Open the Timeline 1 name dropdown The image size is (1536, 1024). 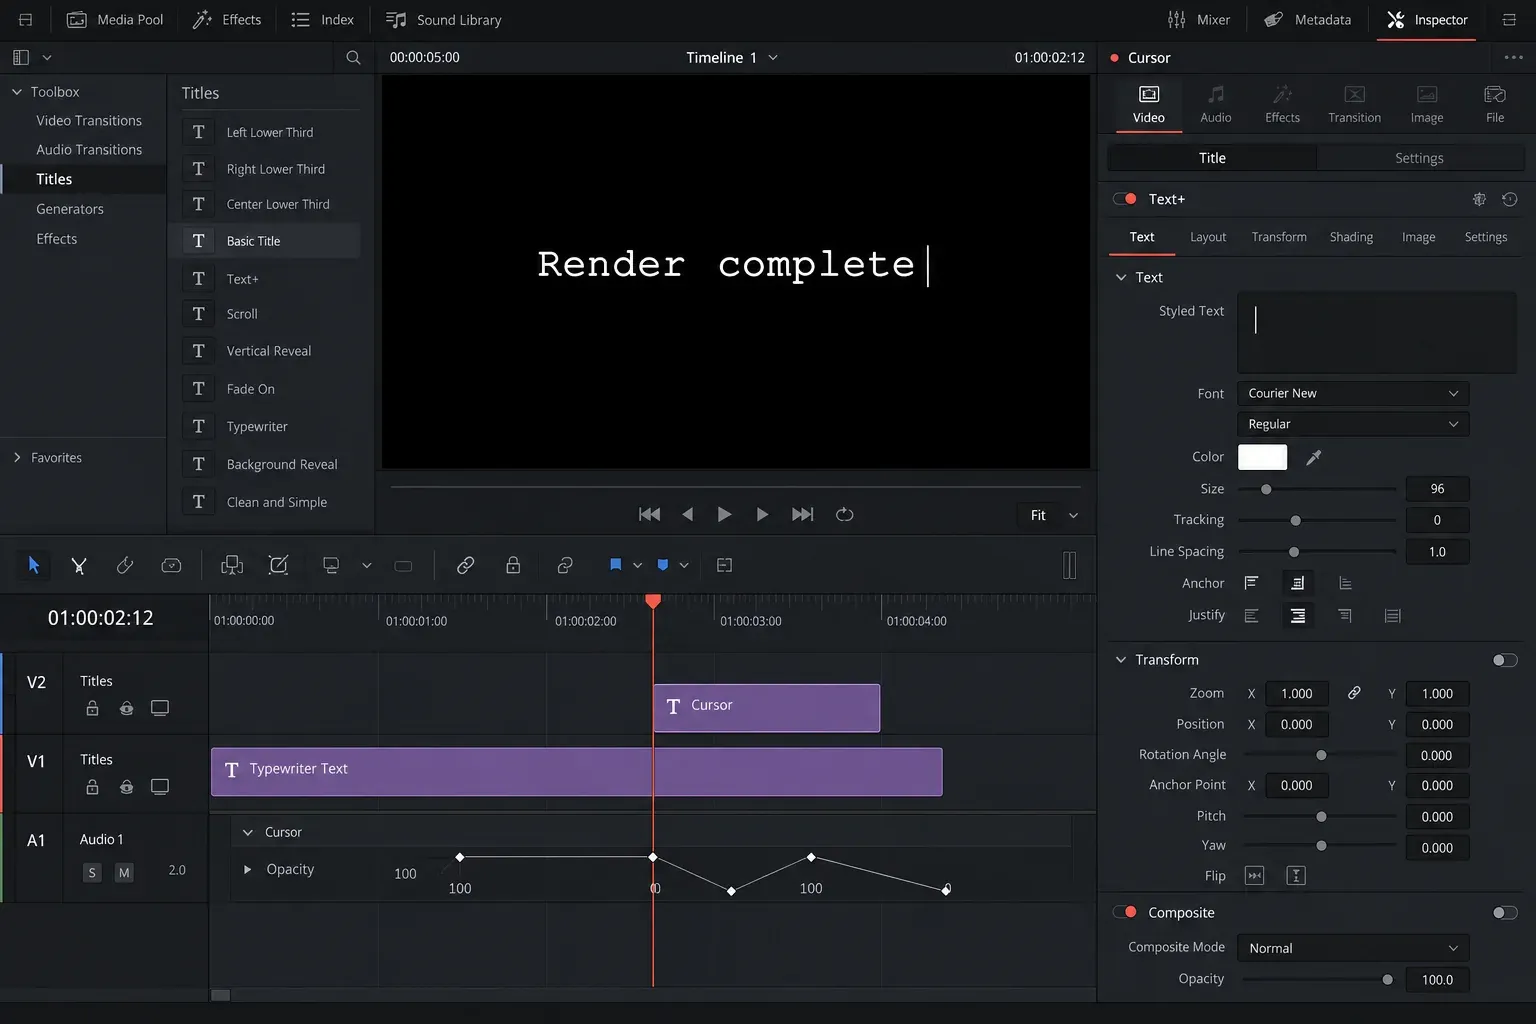(x=732, y=58)
